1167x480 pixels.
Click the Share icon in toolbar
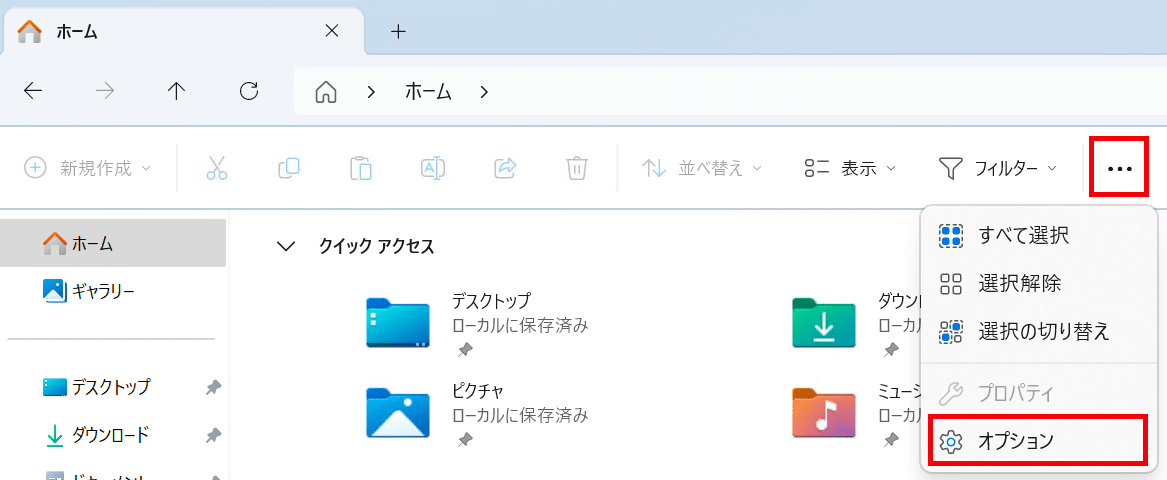pos(505,168)
